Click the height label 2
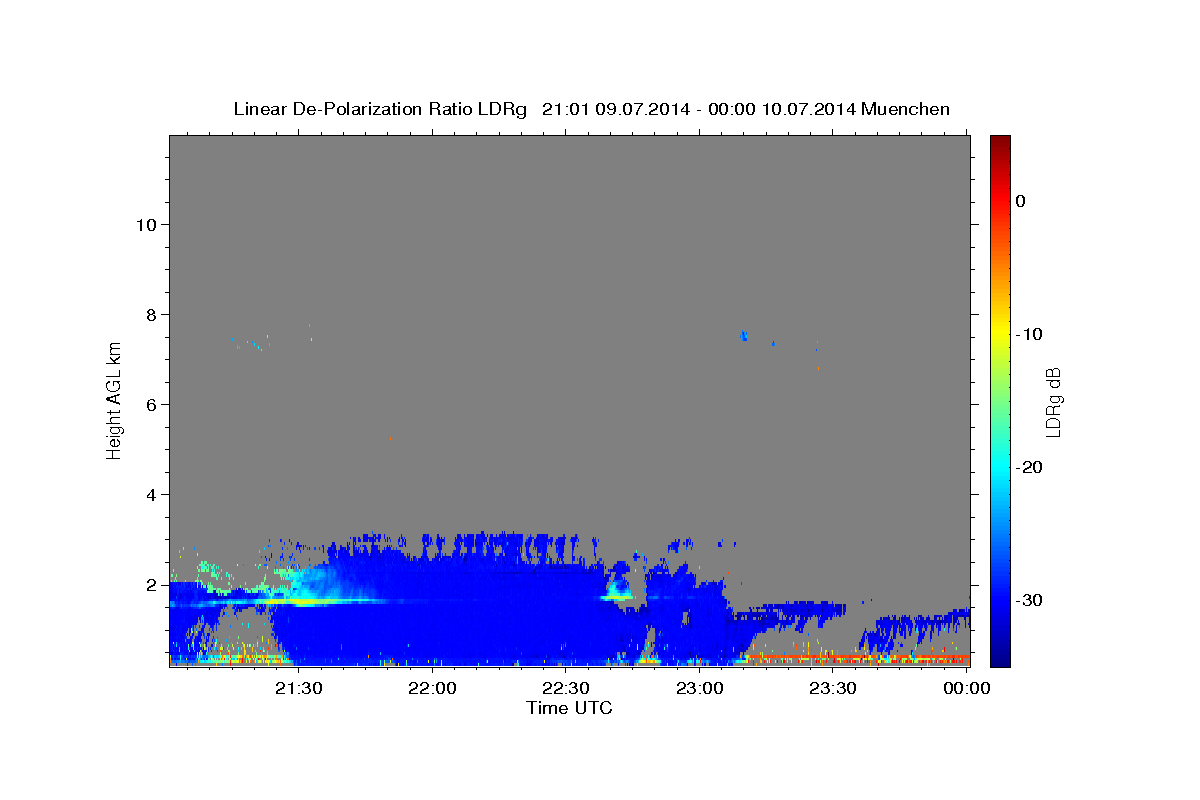1200x800 pixels. [x=150, y=584]
